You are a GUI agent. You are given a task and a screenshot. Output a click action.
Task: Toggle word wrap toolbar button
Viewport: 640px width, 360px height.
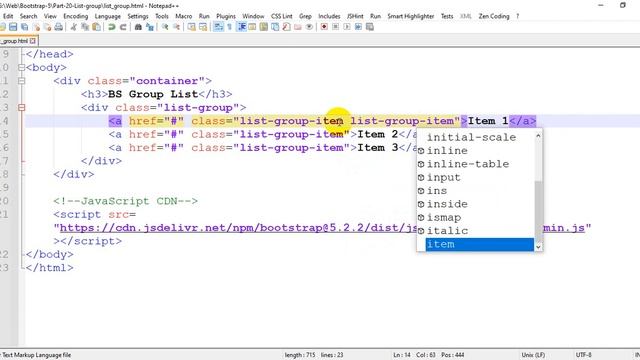pyautogui.click(x=218, y=27)
